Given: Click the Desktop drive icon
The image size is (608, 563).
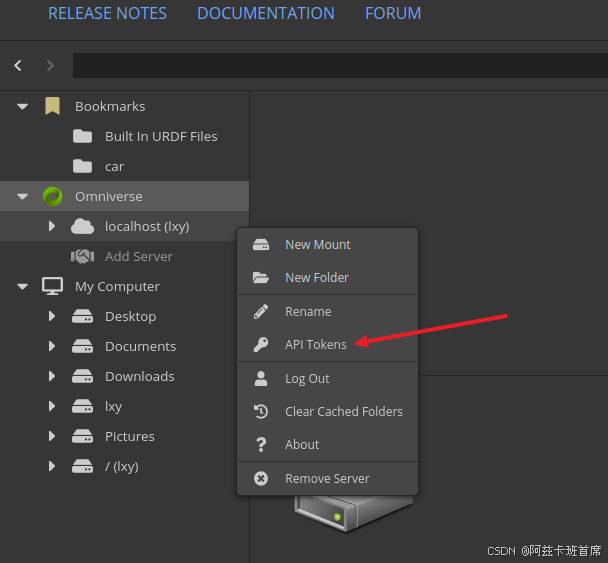Looking at the screenshot, I should pos(83,316).
